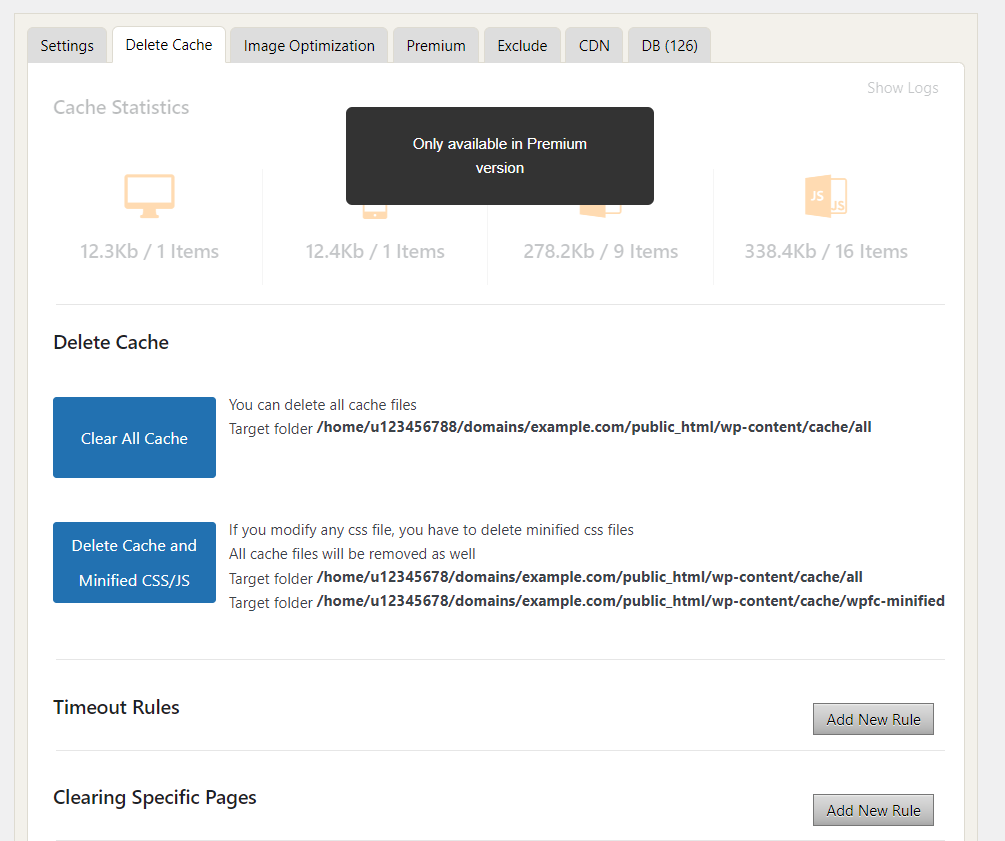
Task: Click the wpfc-minified target folder path
Action: pyautogui.click(x=630, y=601)
